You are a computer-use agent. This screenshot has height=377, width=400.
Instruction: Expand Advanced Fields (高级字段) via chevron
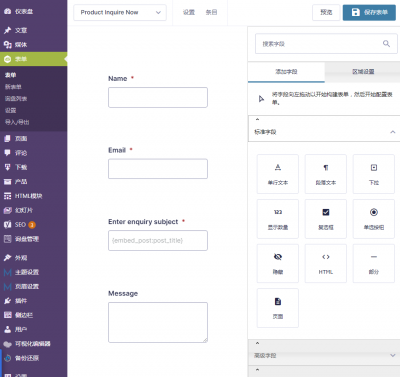[x=392, y=355]
